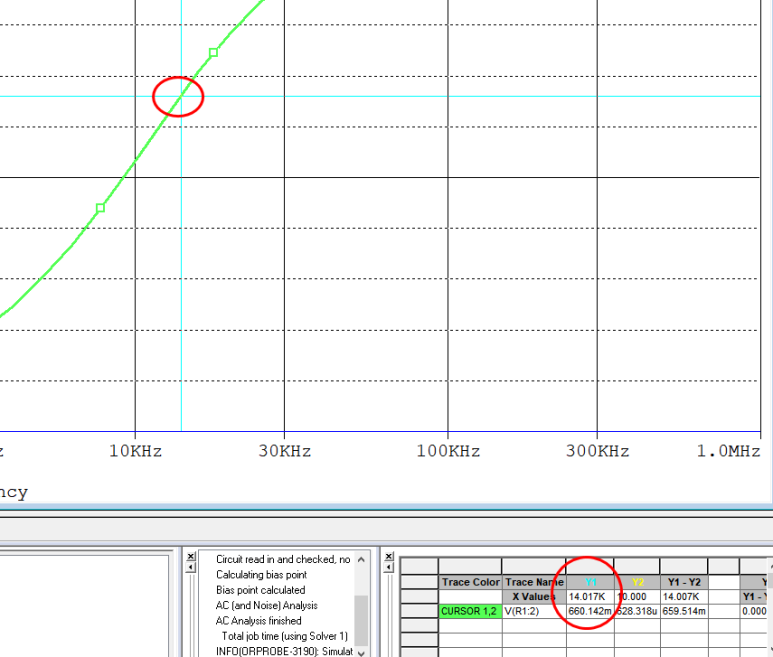Click the lower square marker on the green trace
Image resolution: width=773 pixels, height=657 pixels.
(101, 208)
